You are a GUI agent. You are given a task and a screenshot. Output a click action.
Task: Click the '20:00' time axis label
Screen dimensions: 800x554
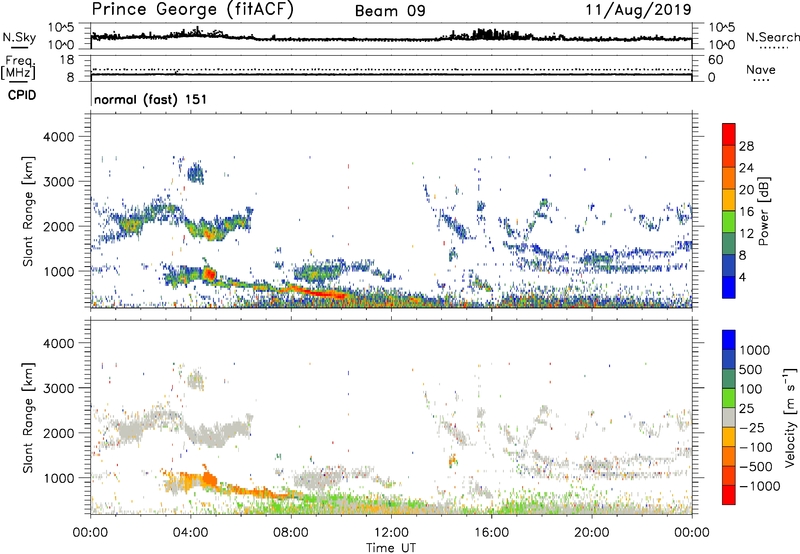pyautogui.click(x=592, y=533)
